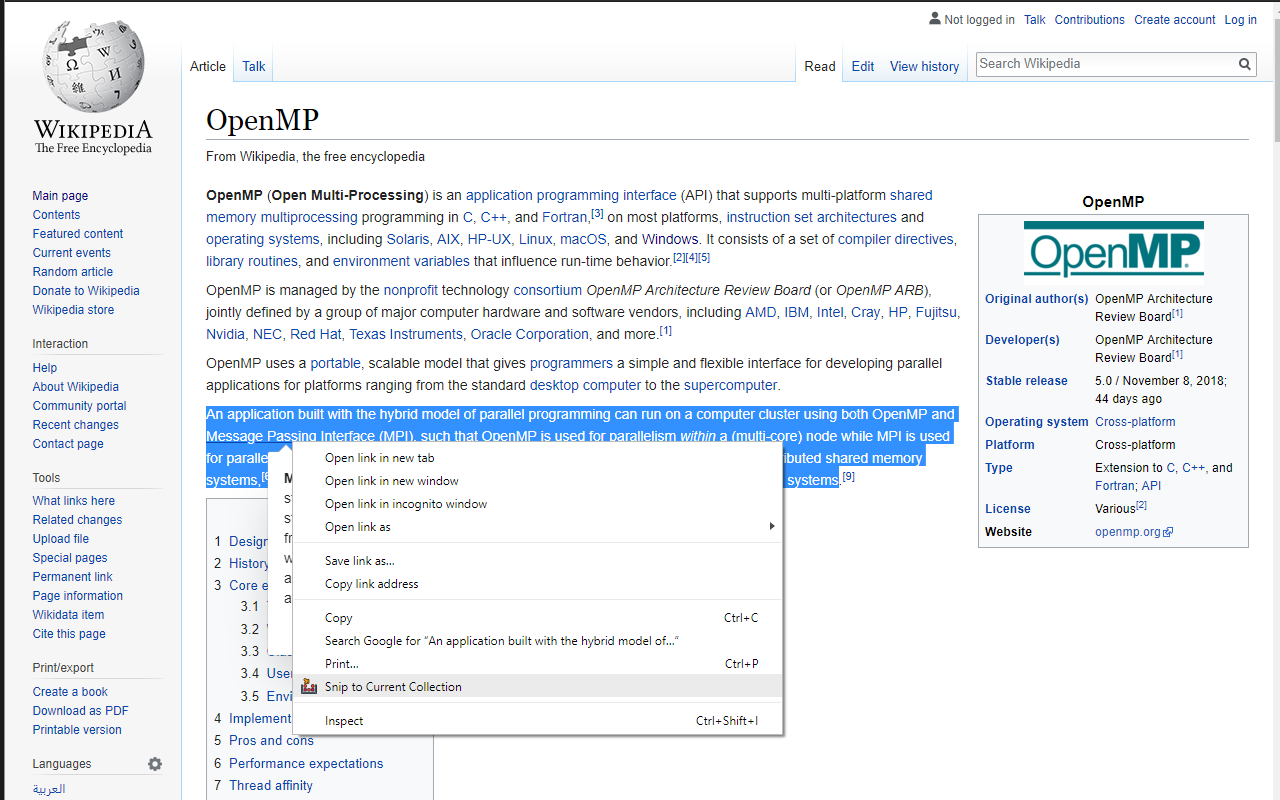Click the external link icon beside openmp.org
The height and width of the screenshot is (800, 1280).
pyautogui.click(x=1166, y=531)
